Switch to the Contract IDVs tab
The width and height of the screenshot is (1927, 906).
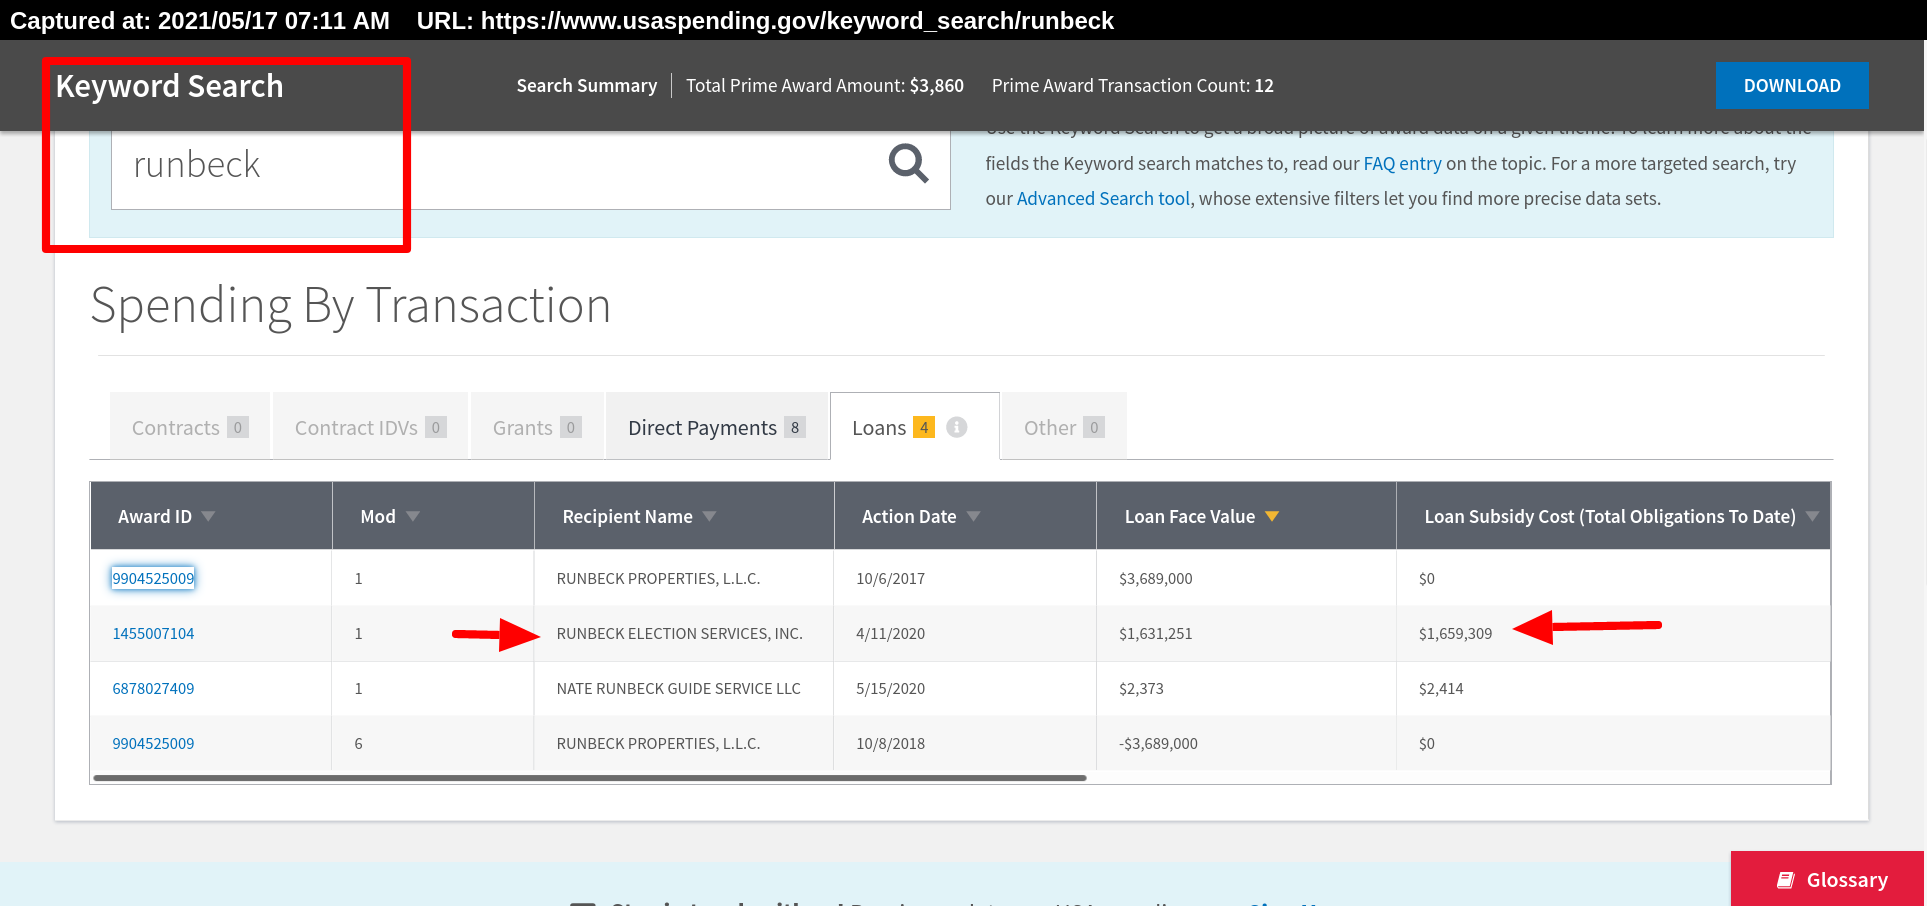pyautogui.click(x=370, y=427)
